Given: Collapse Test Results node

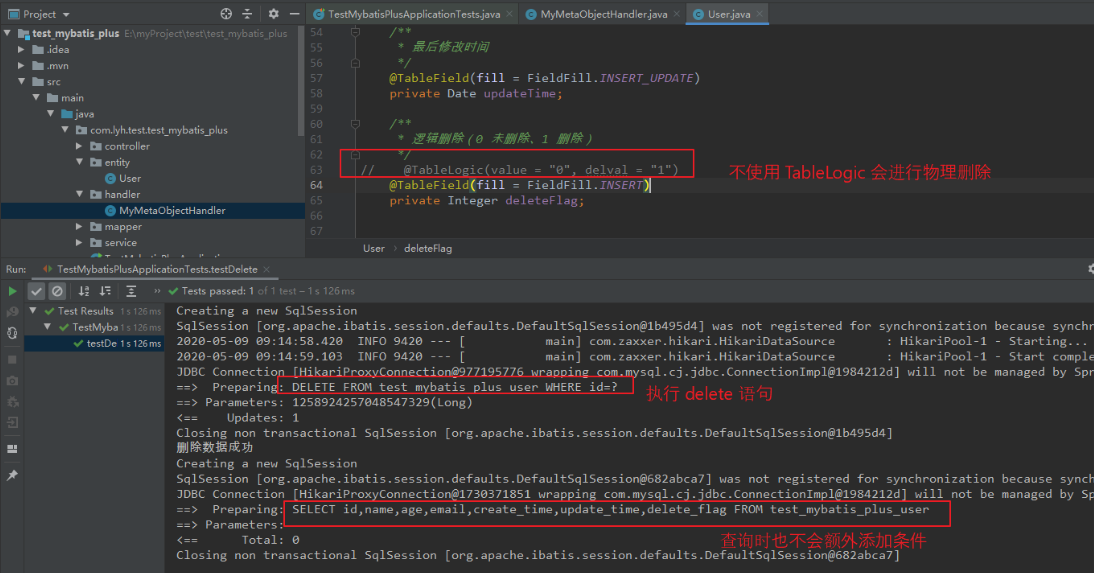Looking at the screenshot, I should click(x=33, y=311).
